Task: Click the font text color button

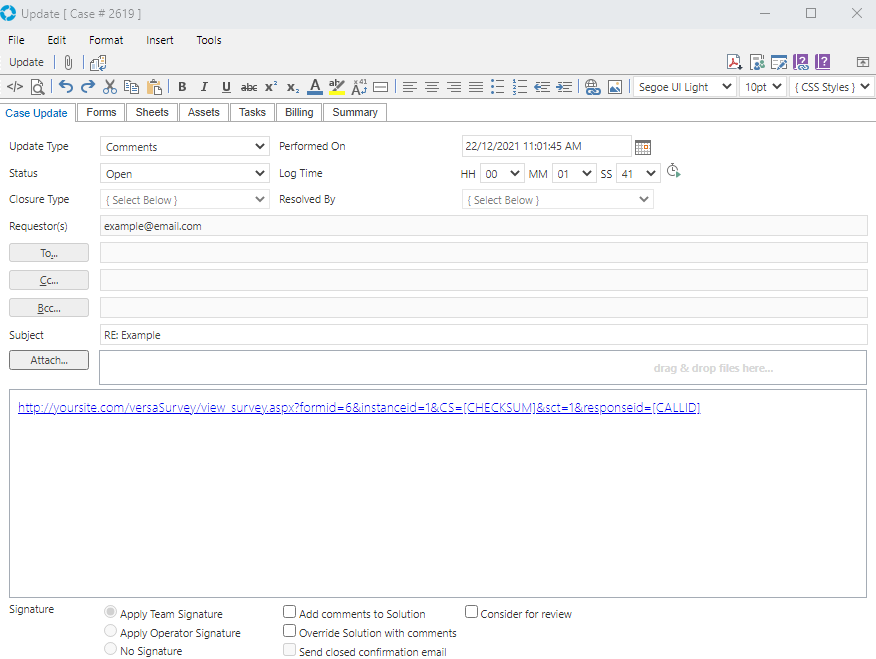Action: 315,87
